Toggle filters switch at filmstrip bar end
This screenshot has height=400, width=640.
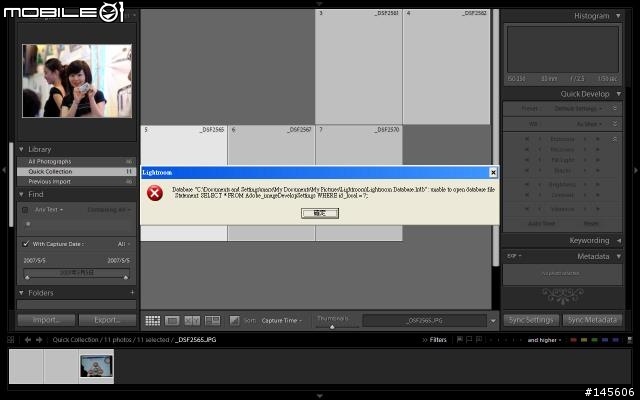(630, 340)
